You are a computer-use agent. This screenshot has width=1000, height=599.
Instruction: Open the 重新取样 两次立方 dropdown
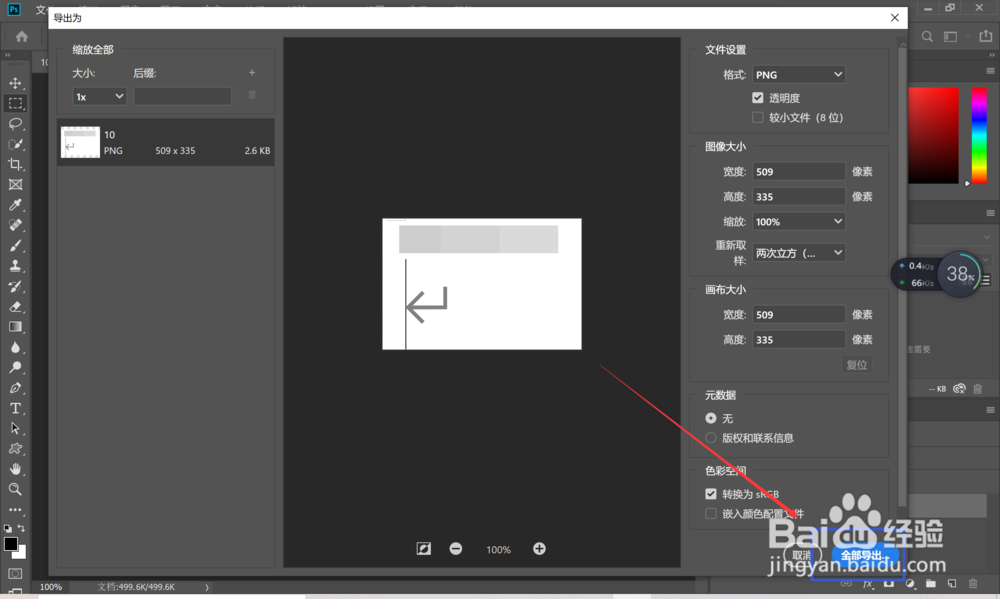coord(798,253)
